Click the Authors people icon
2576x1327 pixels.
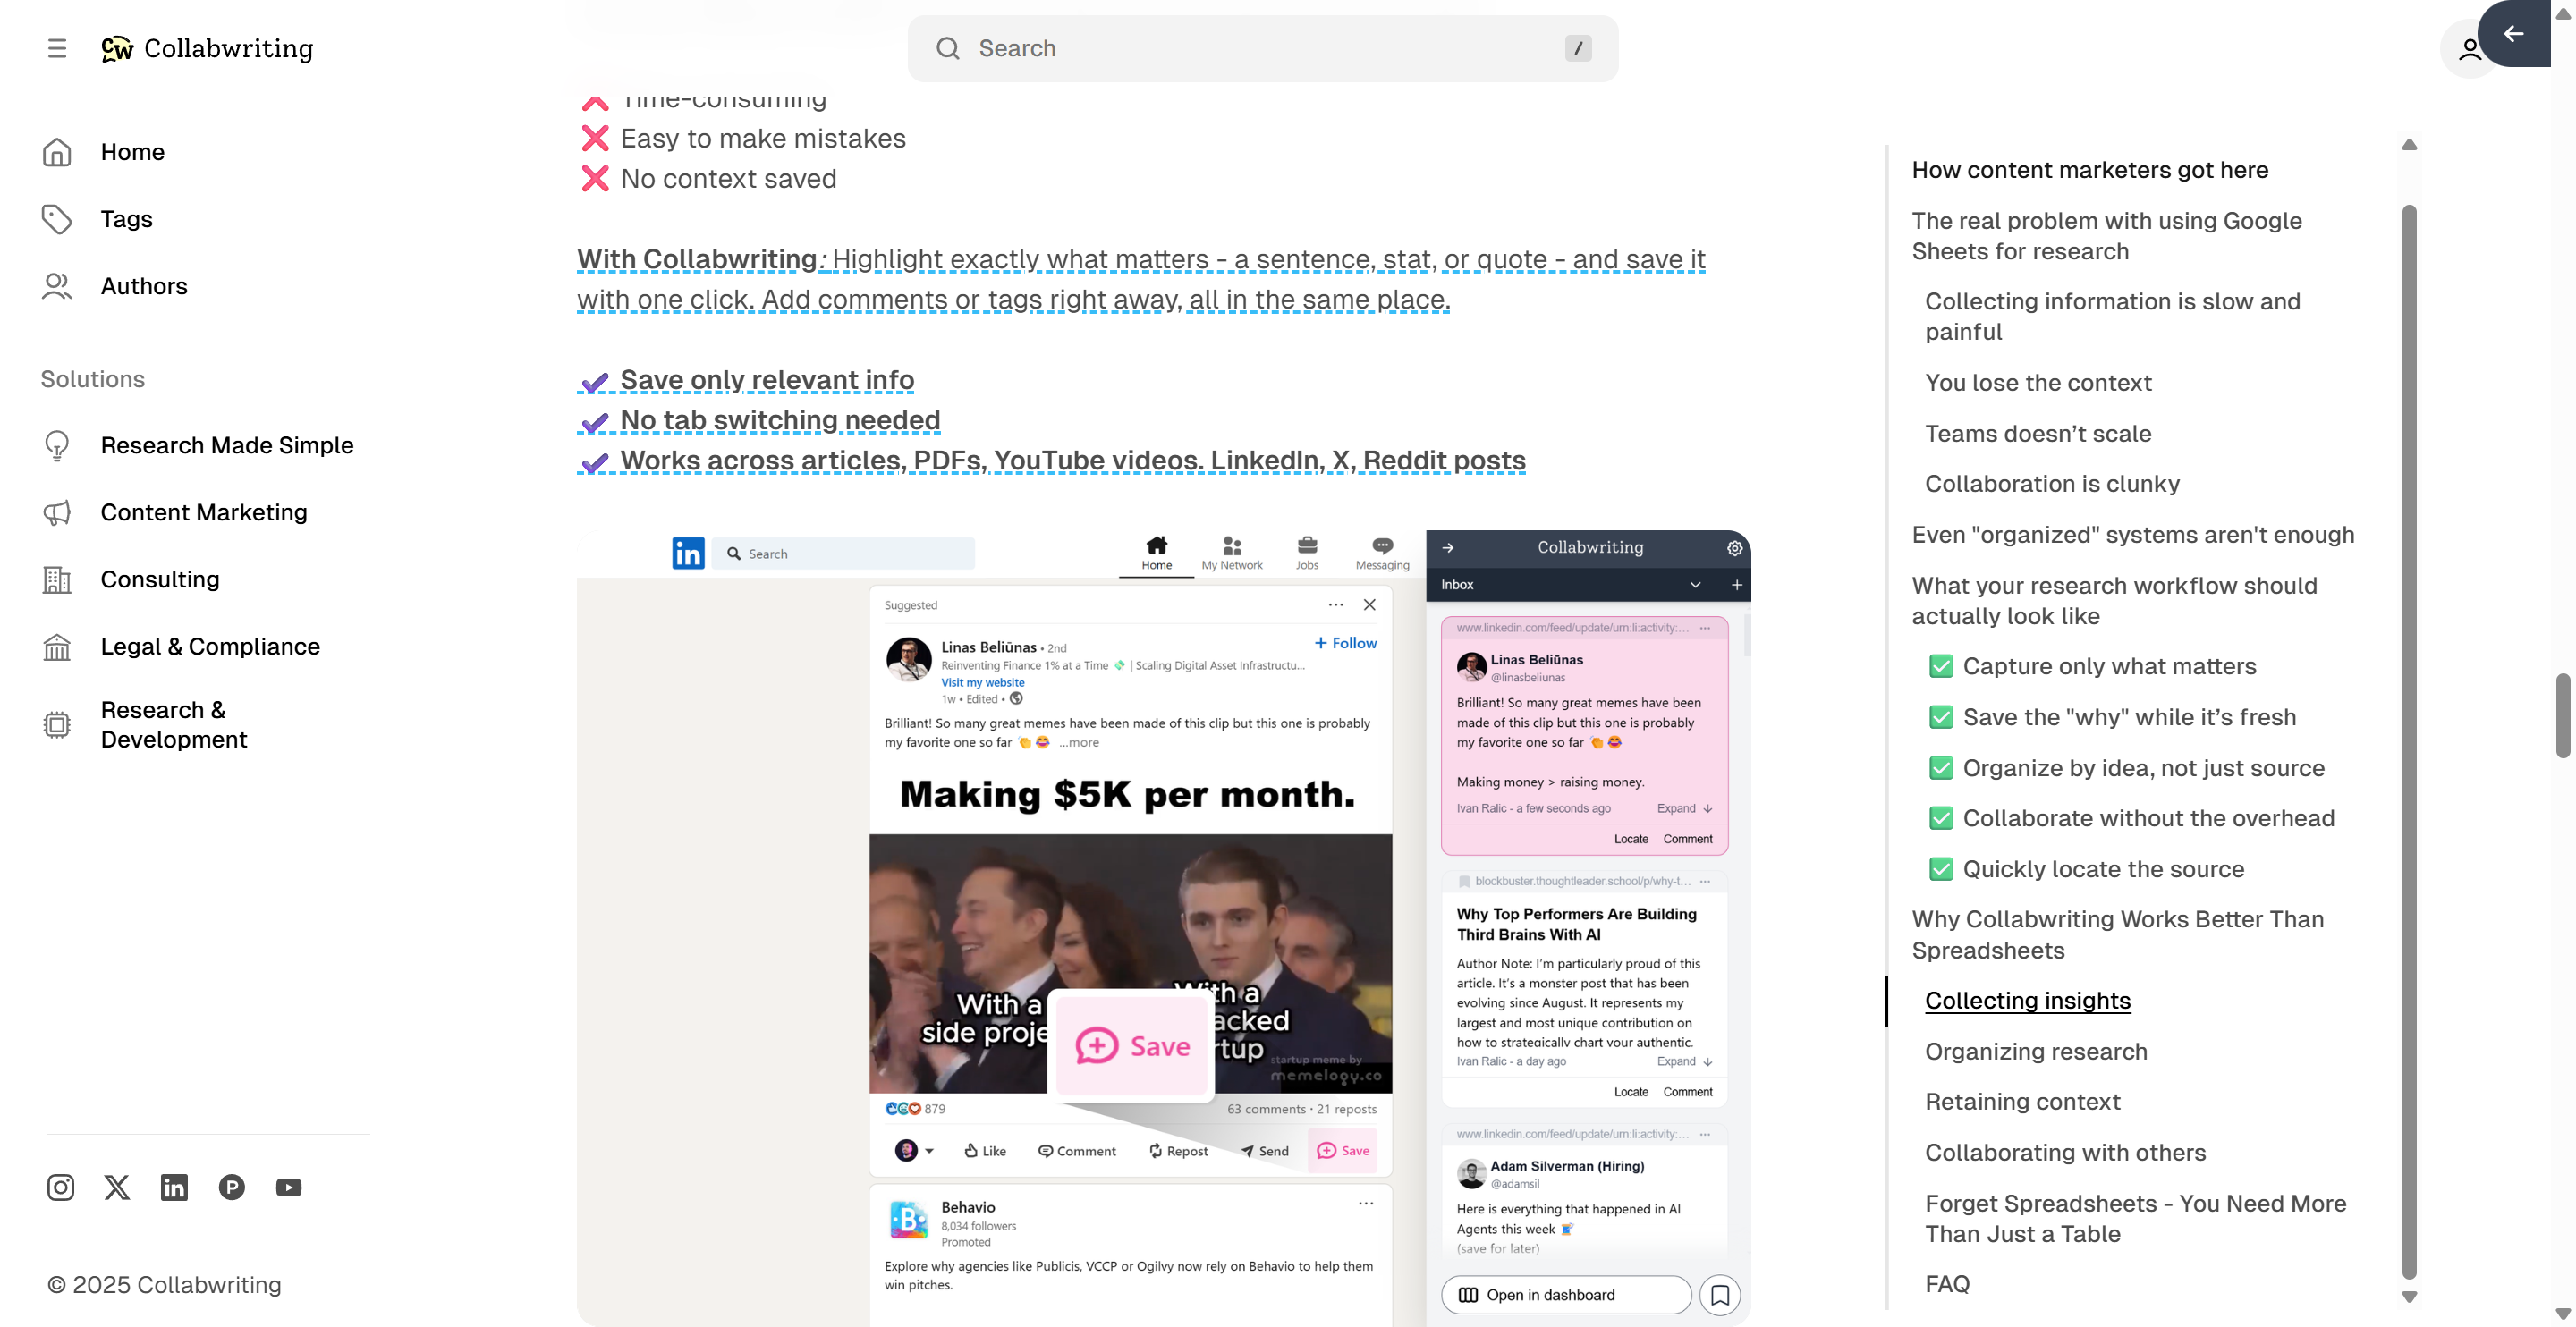point(57,286)
